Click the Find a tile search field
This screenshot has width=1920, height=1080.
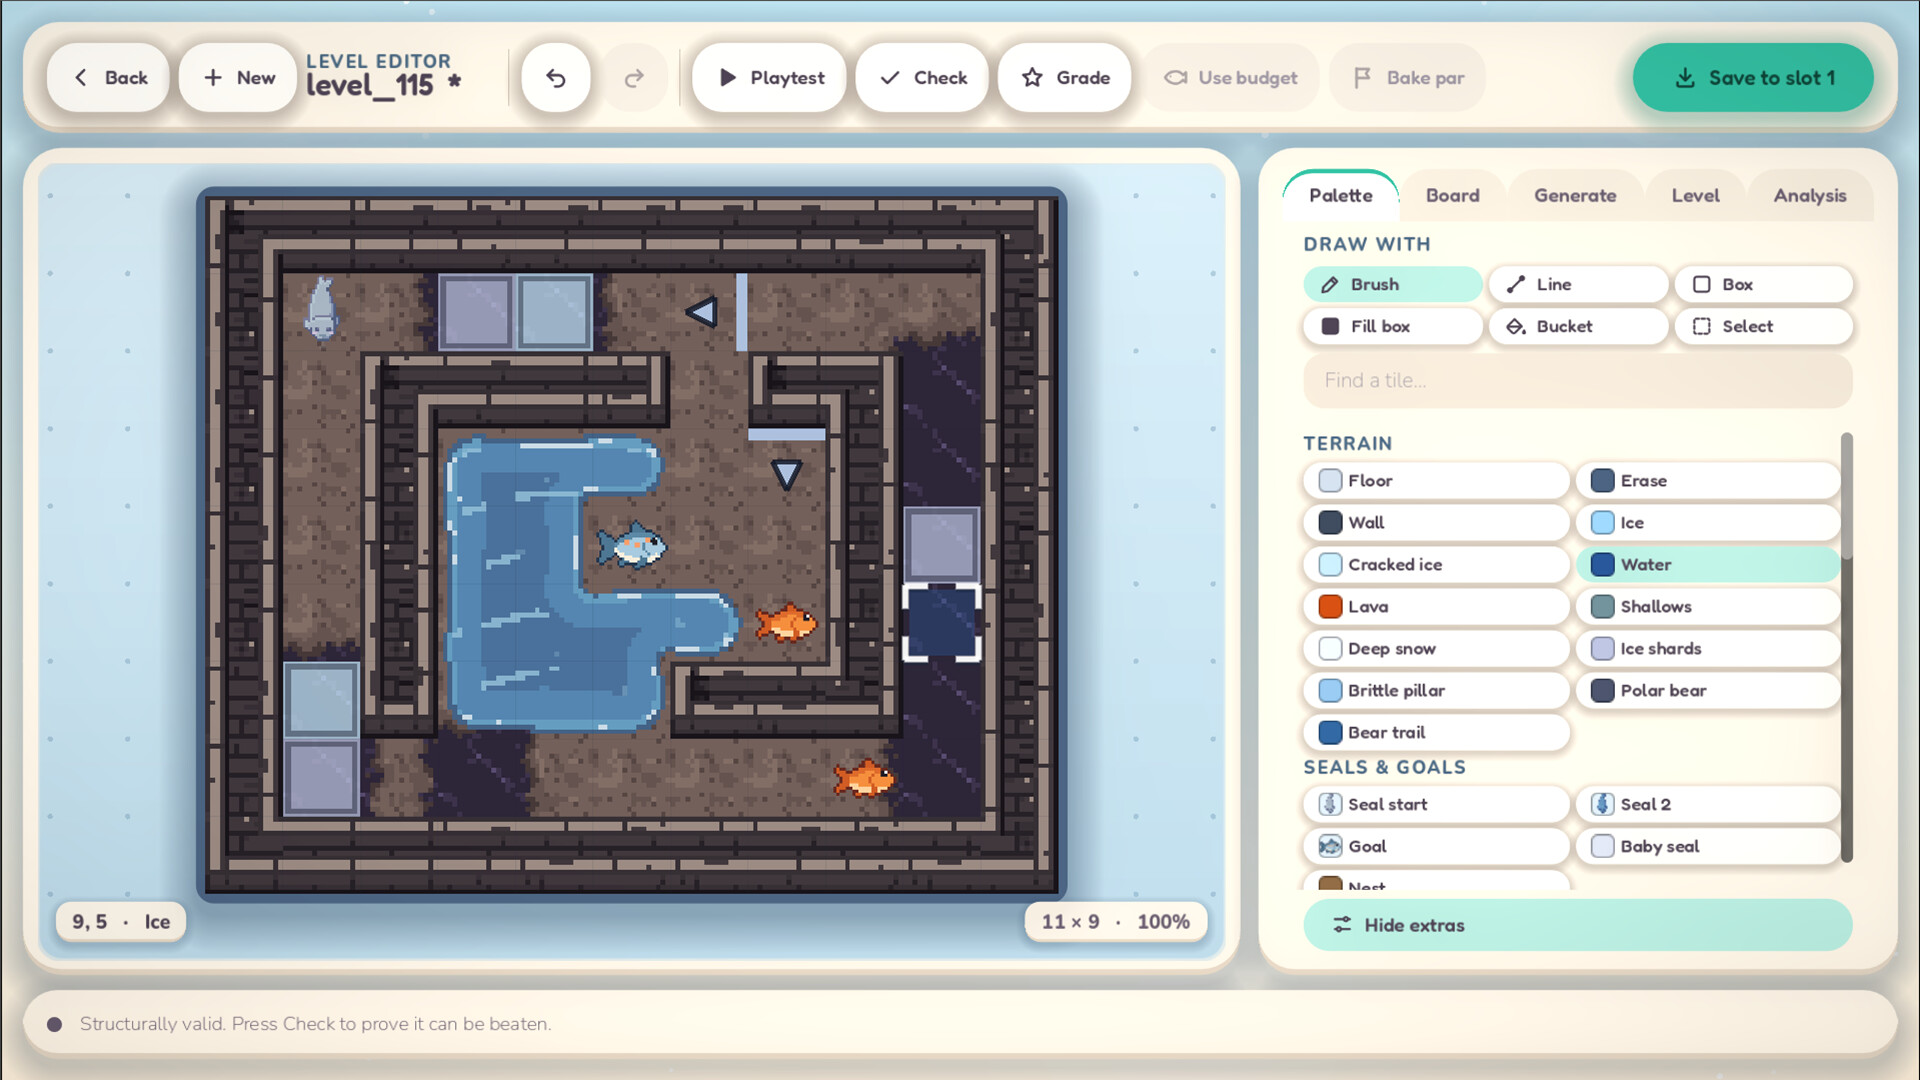[x=1578, y=380]
